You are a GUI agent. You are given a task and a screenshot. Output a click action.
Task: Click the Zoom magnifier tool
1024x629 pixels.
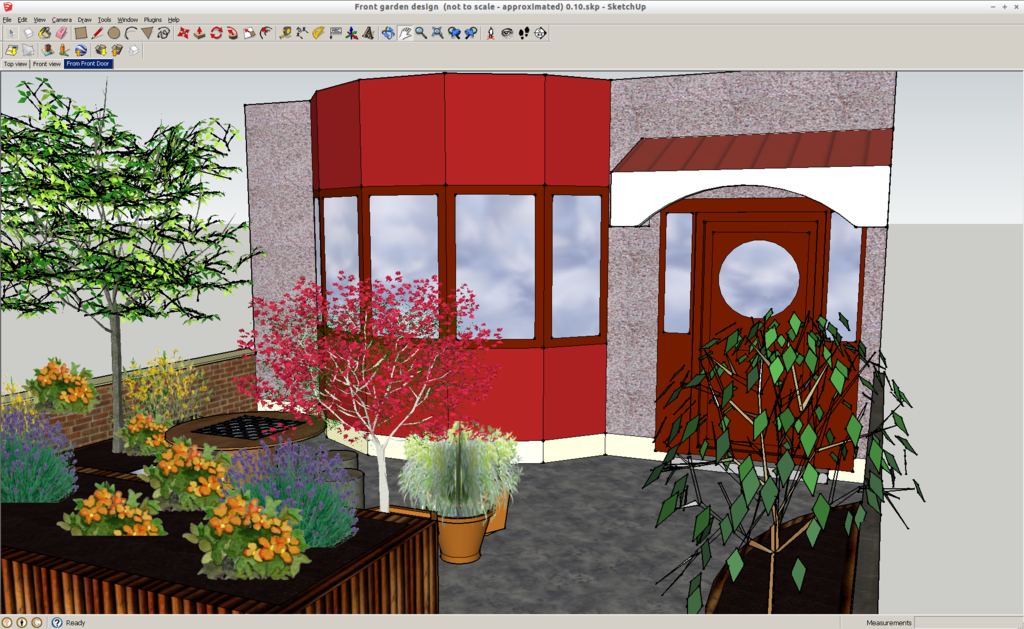(x=421, y=33)
